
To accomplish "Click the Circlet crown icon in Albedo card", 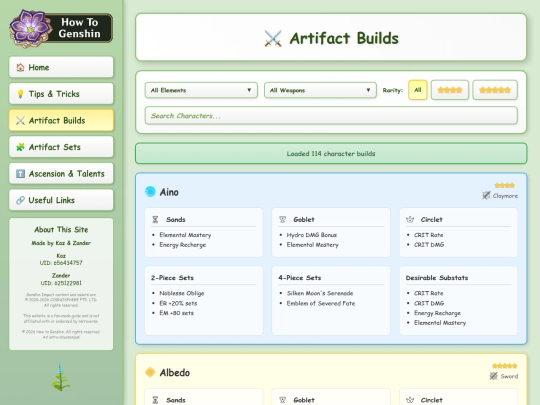I will click(410, 400).
